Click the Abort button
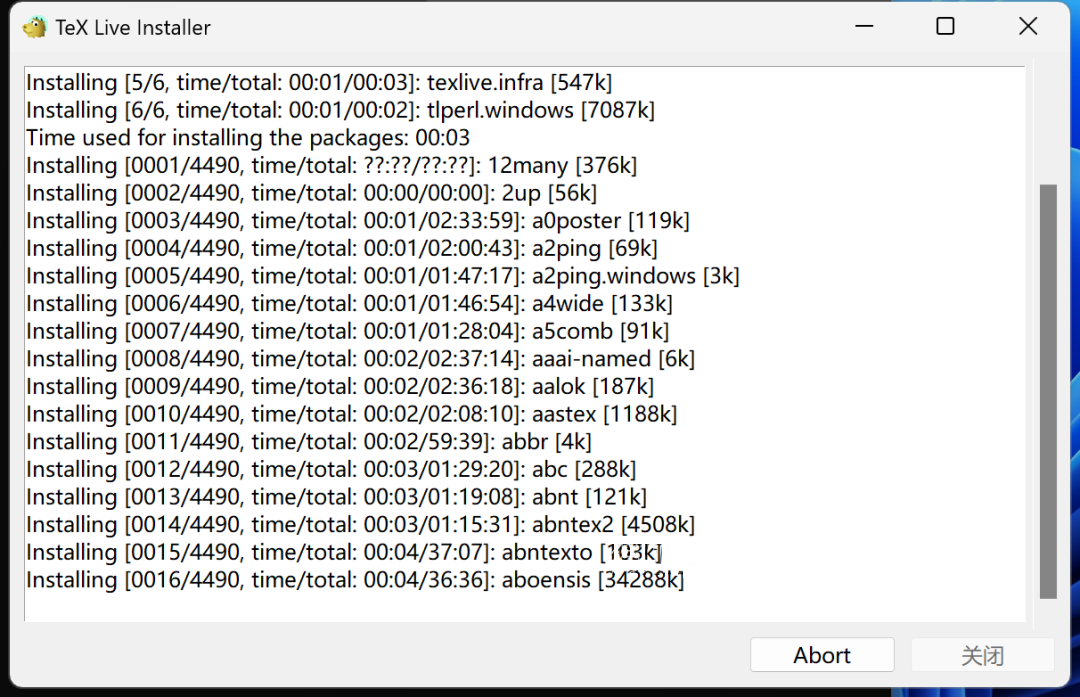The height and width of the screenshot is (697, 1080). [822, 655]
